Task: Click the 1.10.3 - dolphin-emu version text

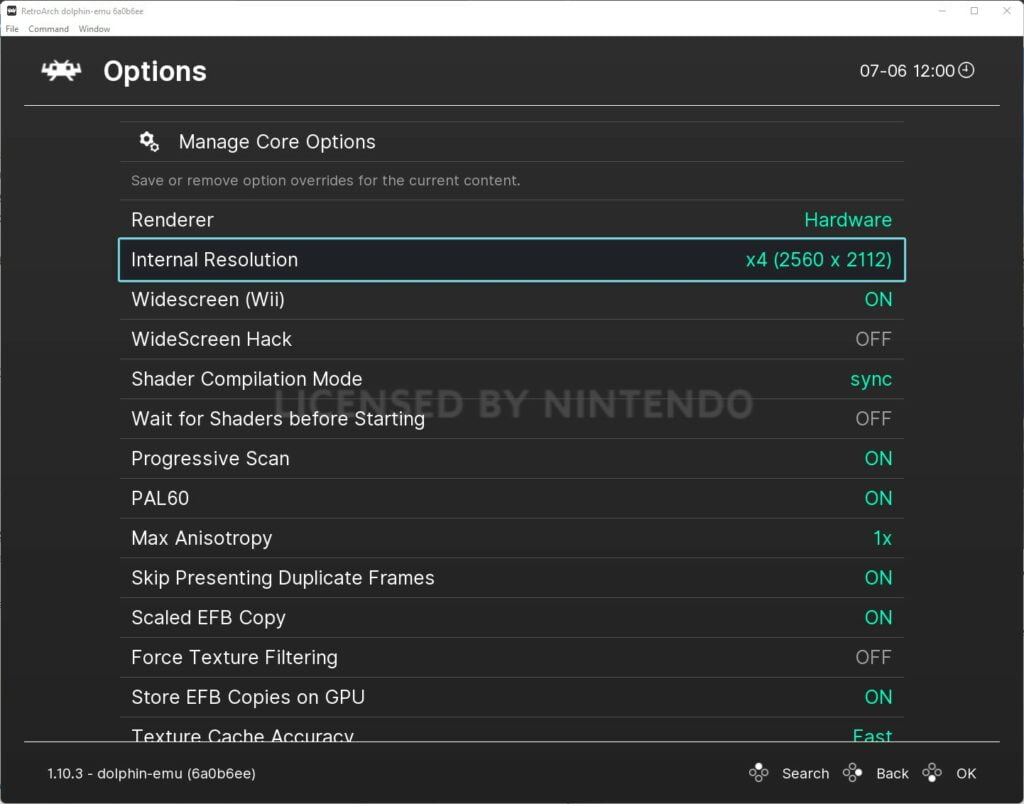Action: coord(152,773)
